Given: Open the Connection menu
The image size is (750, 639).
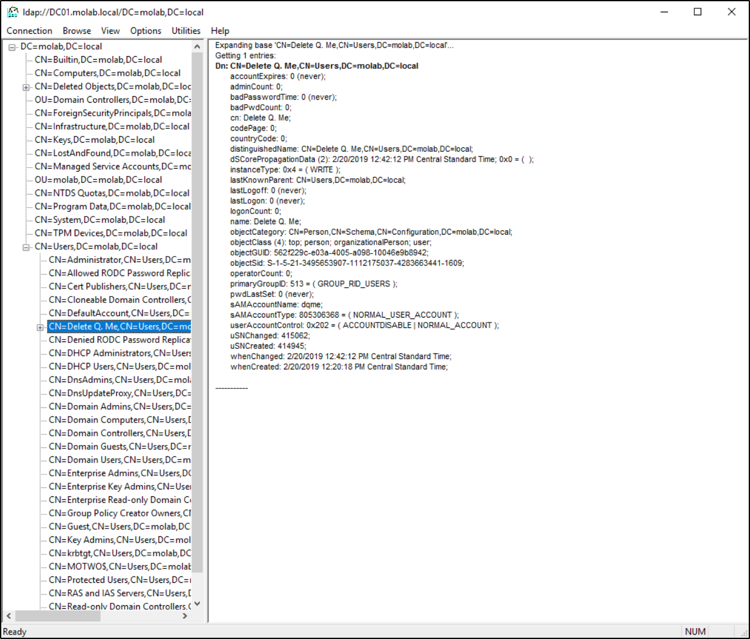Looking at the screenshot, I should [x=29, y=31].
